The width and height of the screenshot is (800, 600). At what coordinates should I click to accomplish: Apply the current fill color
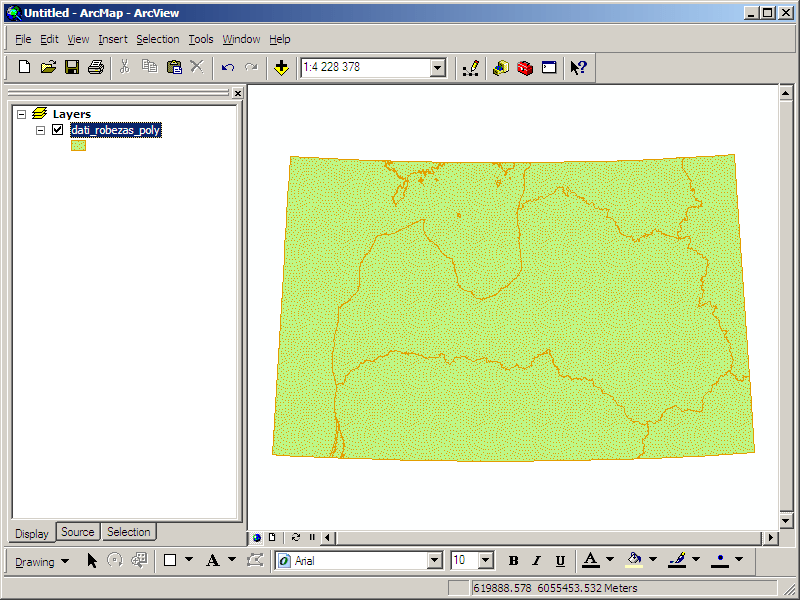tap(634, 560)
